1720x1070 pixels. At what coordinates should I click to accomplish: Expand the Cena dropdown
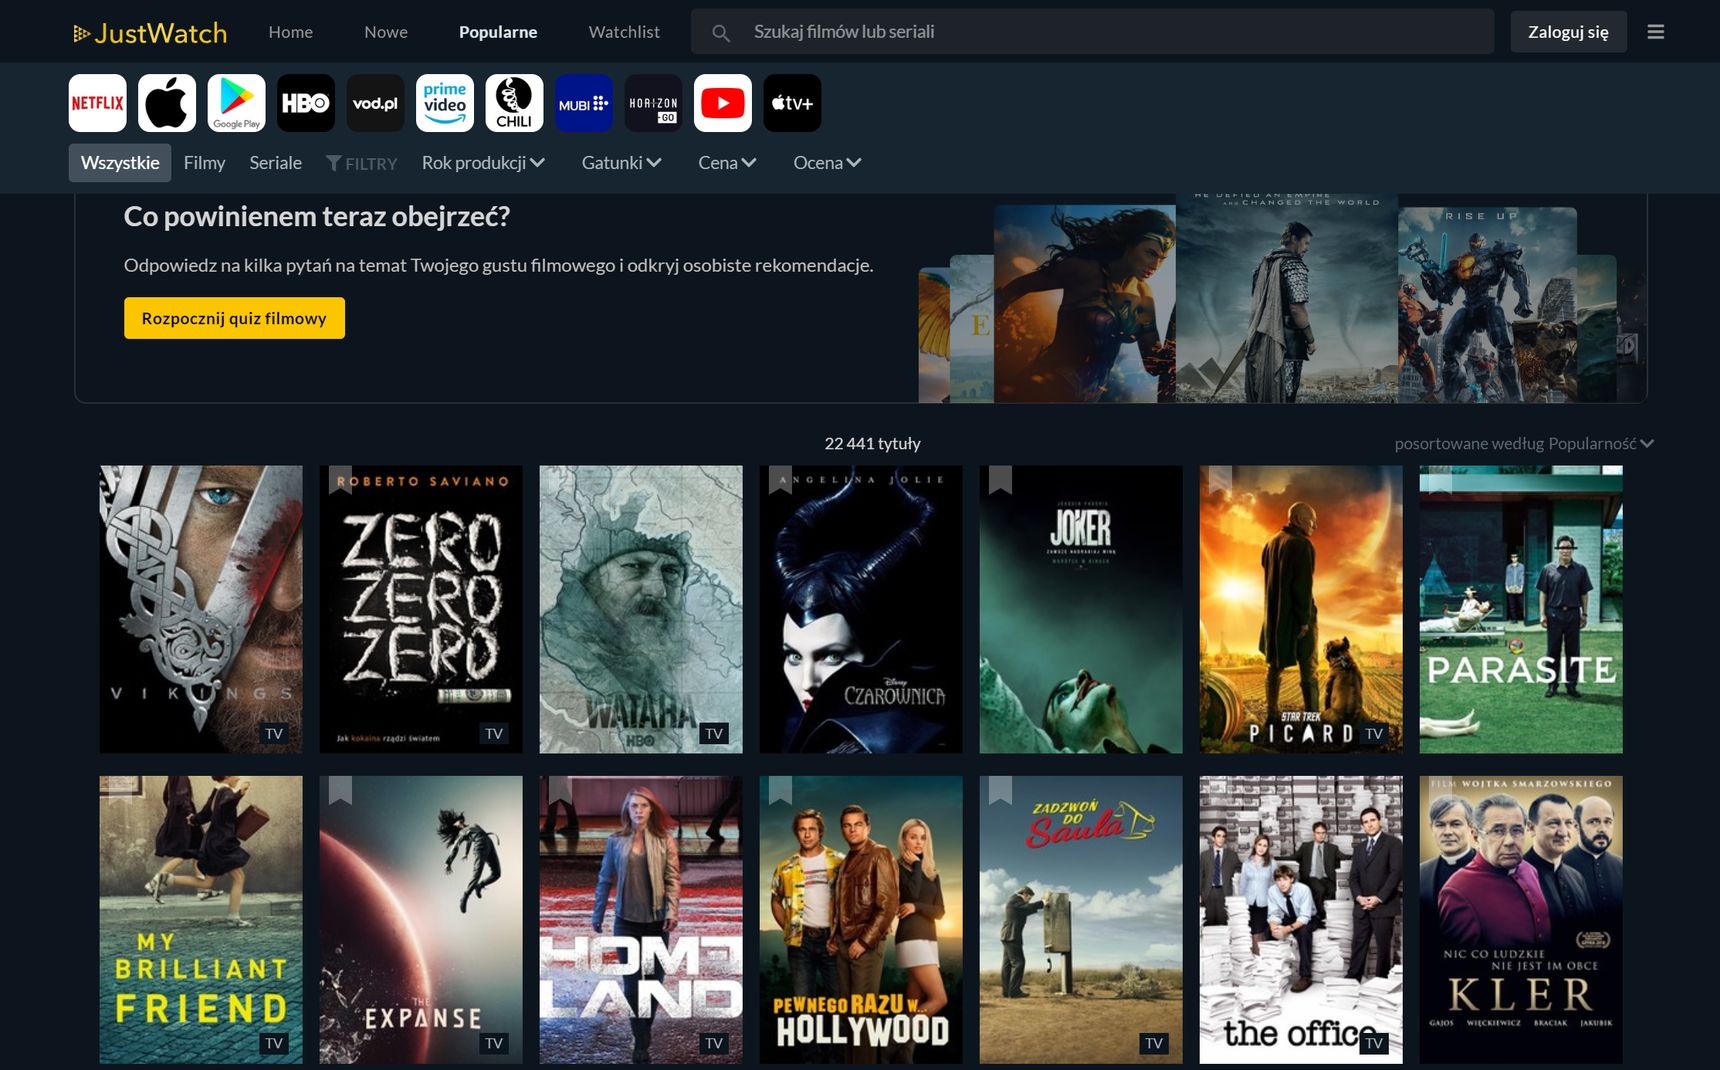coord(727,163)
